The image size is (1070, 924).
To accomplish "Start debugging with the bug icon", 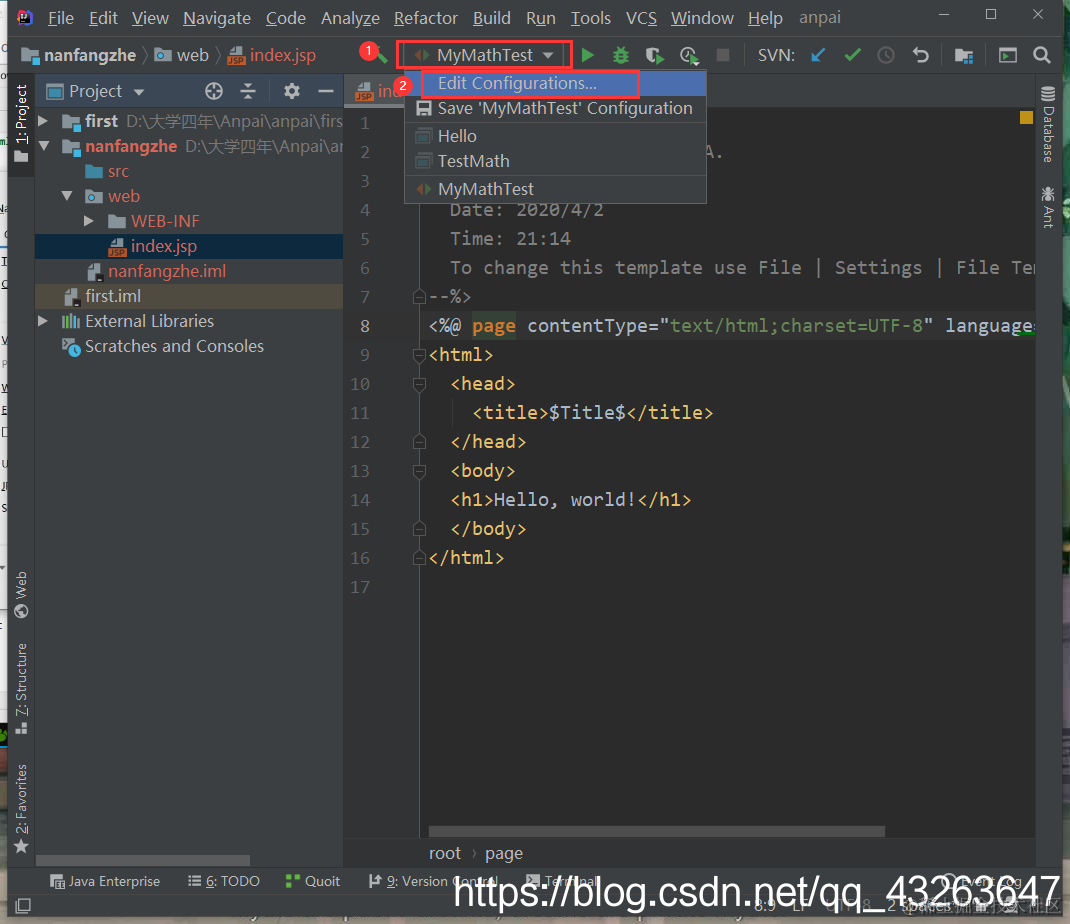I will (620, 55).
